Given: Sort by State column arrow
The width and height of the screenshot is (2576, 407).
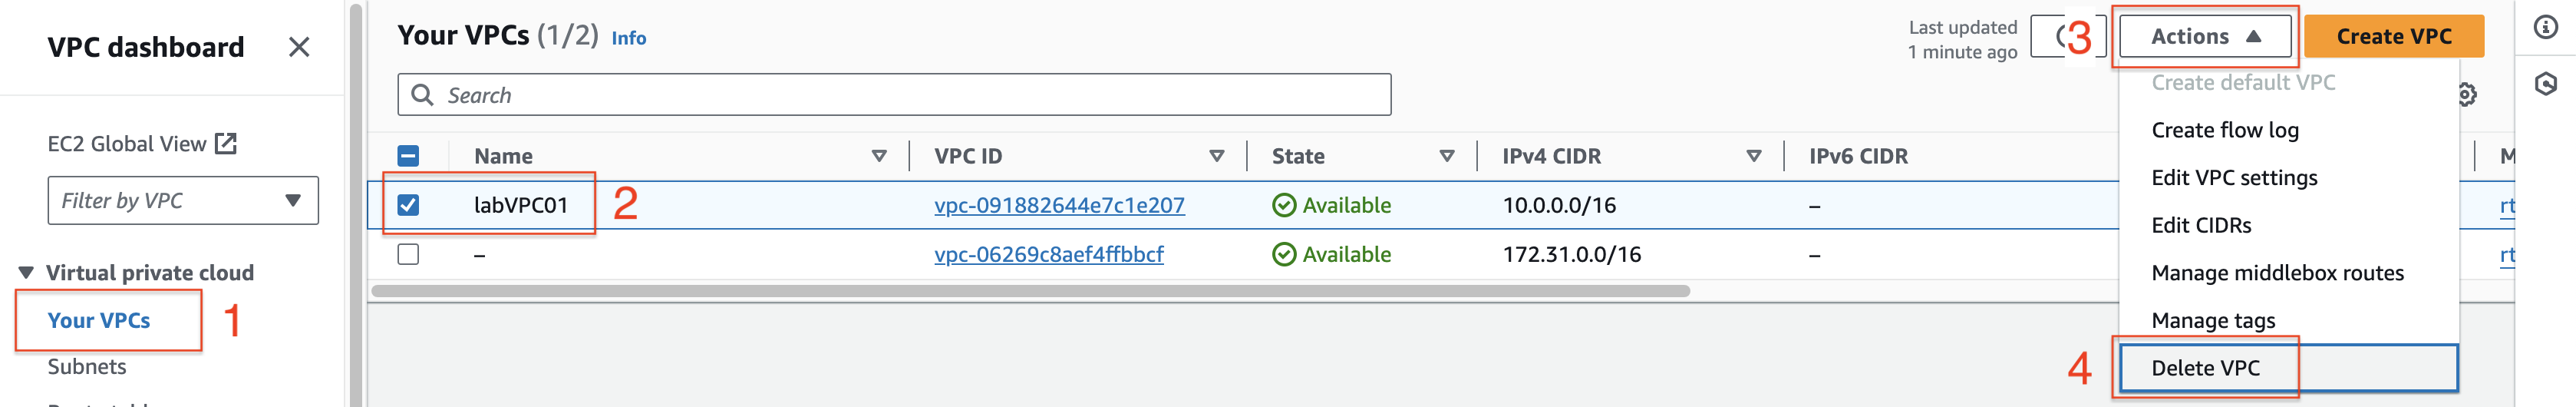Looking at the screenshot, I should point(1447,156).
